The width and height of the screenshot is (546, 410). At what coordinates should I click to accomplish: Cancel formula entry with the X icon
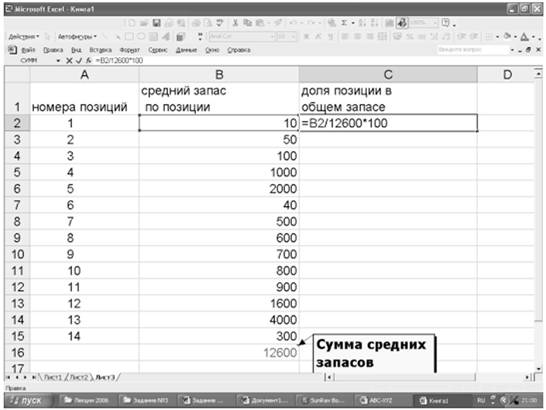tap(69, 61)
